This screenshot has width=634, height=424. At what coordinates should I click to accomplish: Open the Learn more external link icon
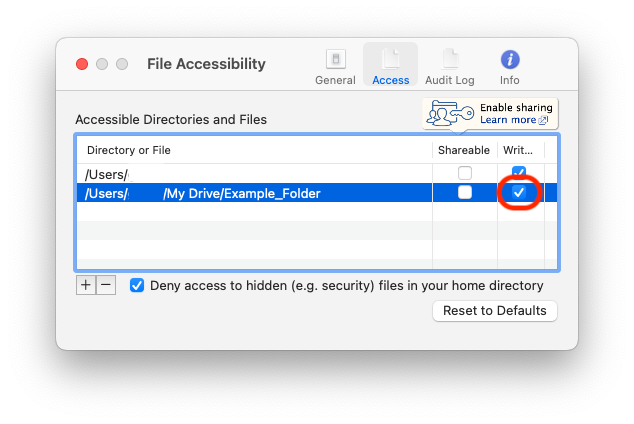tap(543, 120)
